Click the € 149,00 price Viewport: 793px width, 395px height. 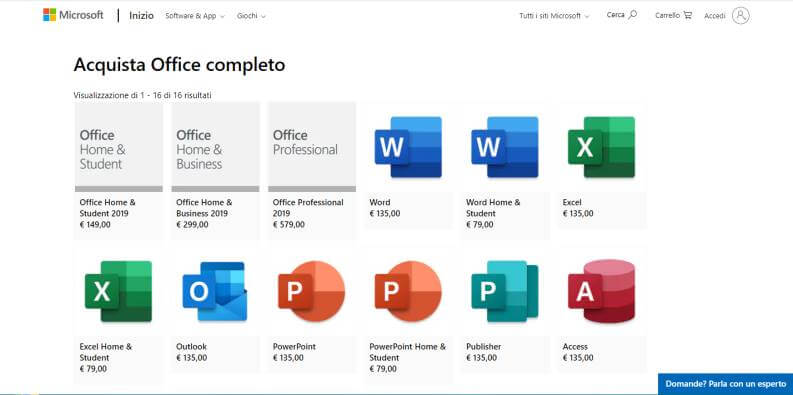(95, 225)
